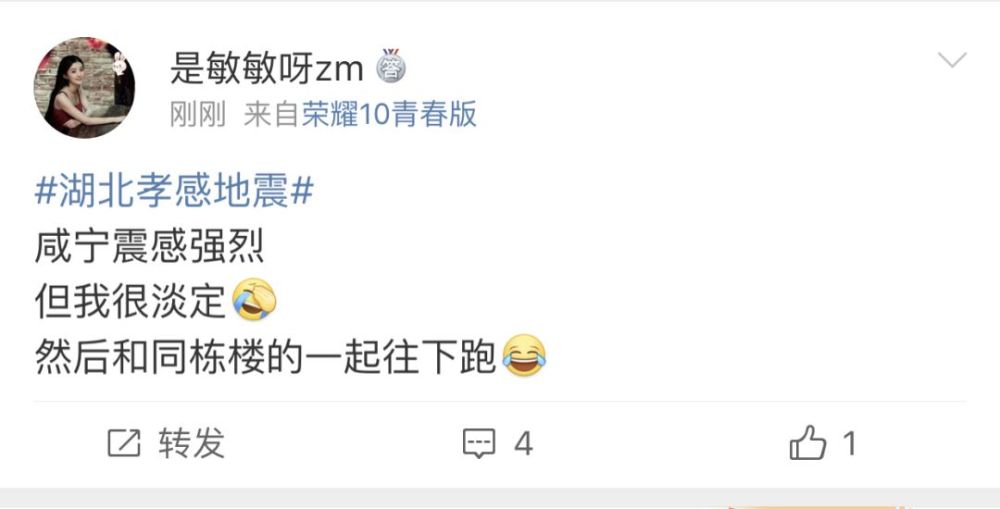Open 是敏敏呀zm profile avatar
The image size is (1000, 509).
(x=84, y=87)
